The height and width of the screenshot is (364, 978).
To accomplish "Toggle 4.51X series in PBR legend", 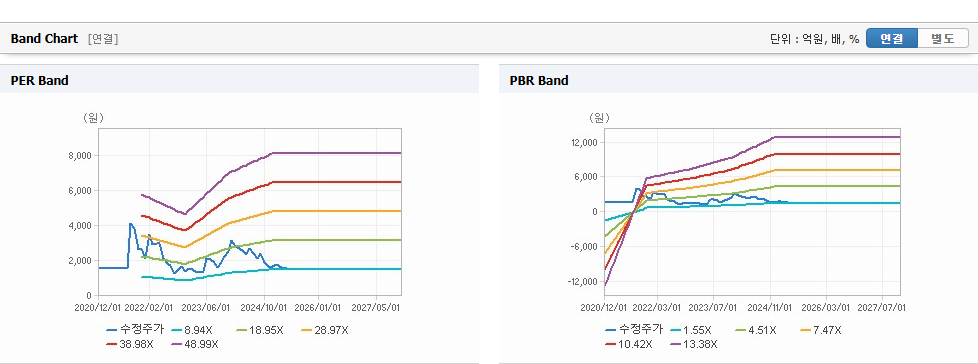I will click(x=755, y=330).
